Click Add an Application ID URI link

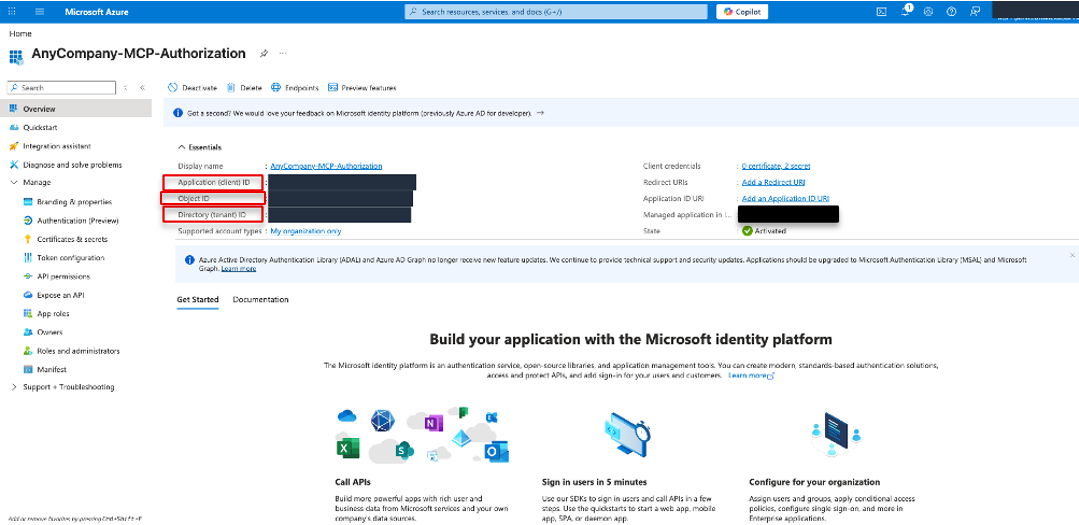(785, 198)
